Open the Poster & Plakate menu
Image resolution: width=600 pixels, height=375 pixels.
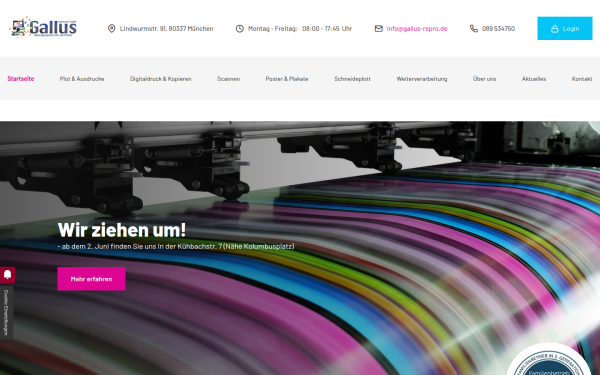(x=287, y=79)
